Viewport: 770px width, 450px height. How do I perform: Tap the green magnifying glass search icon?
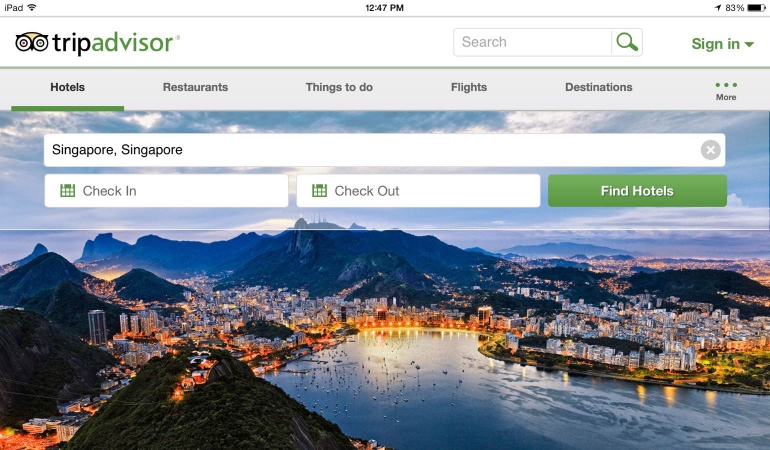(627, 42)
